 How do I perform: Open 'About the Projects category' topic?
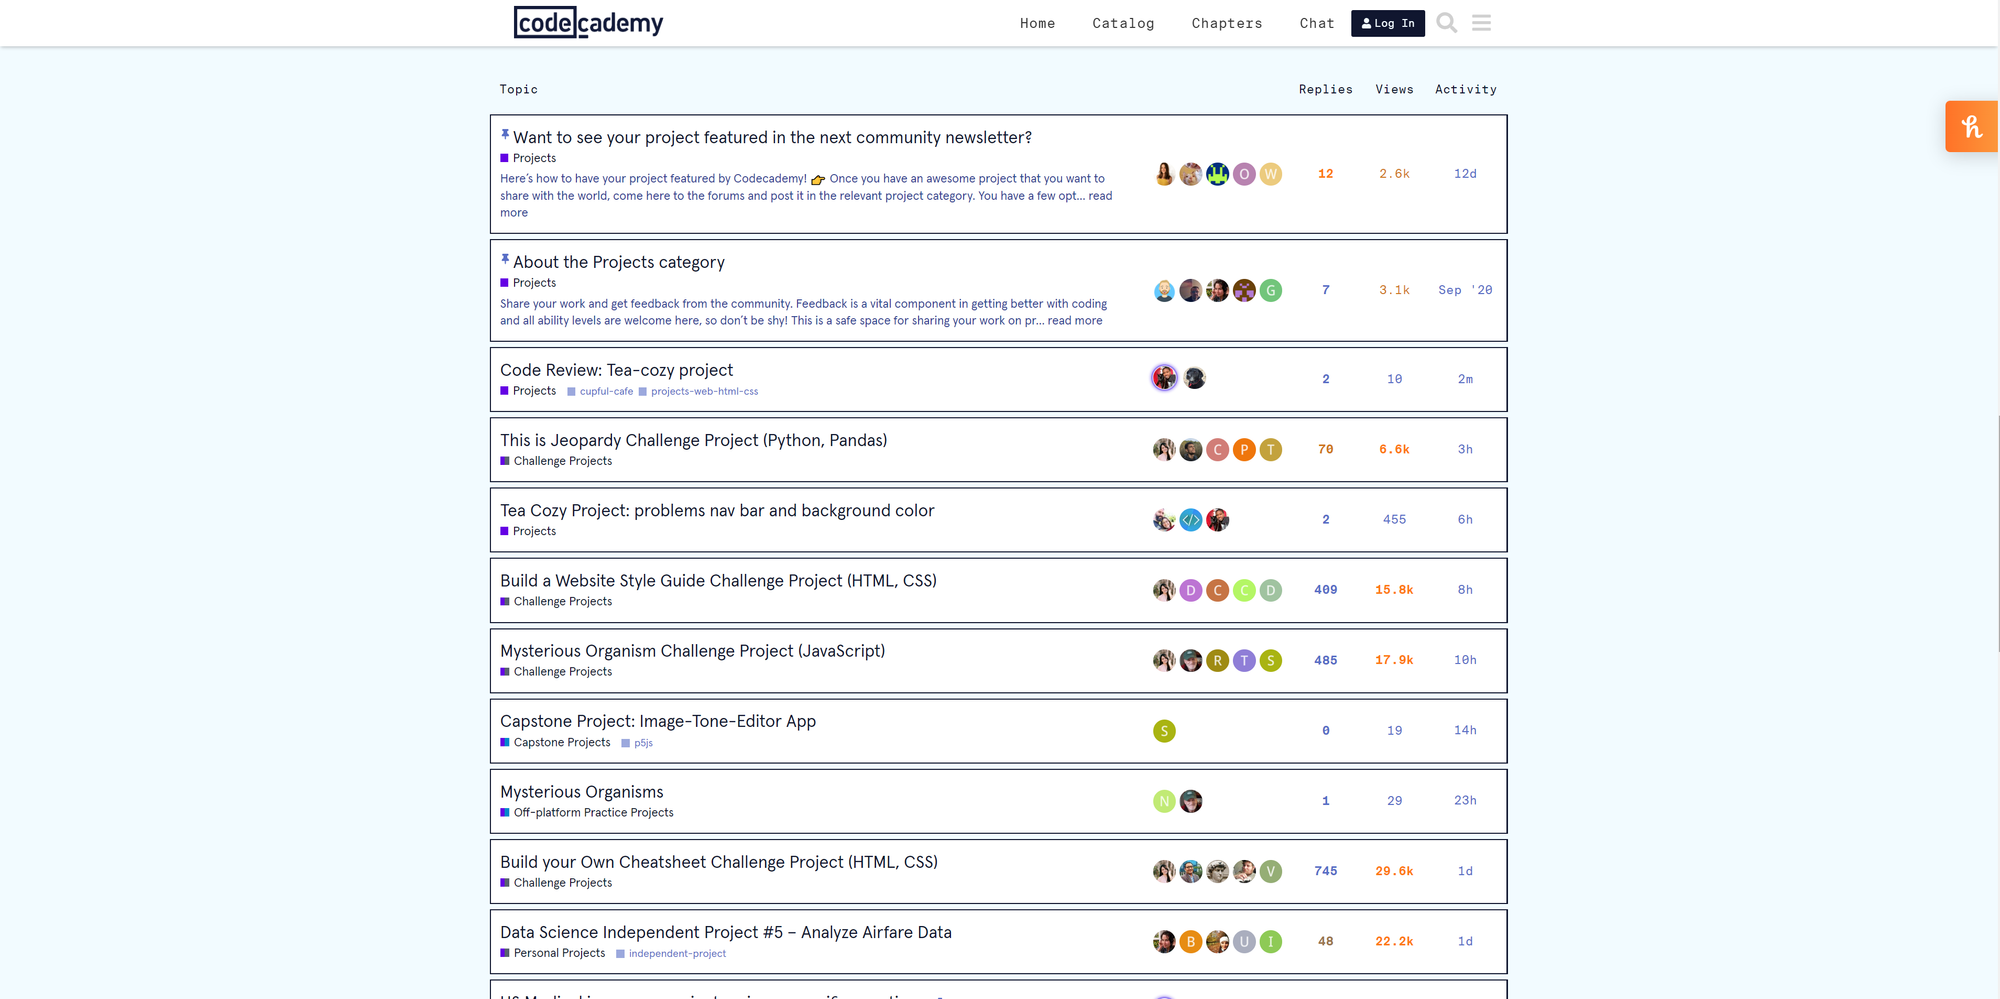tap(619, 262)
